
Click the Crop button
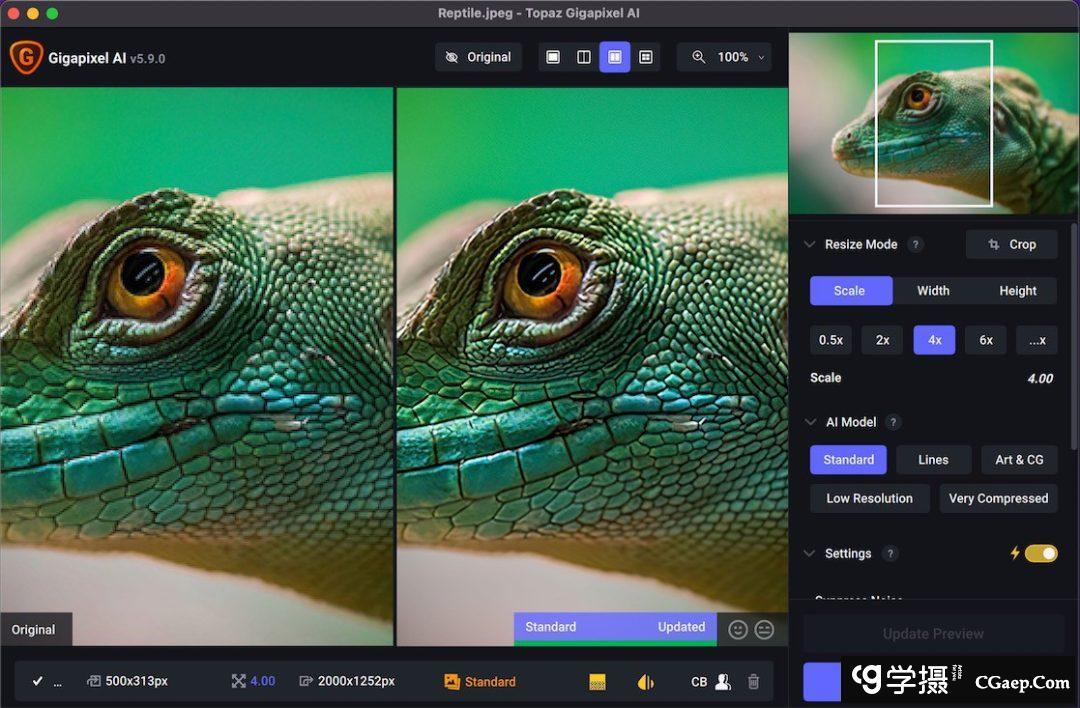tap(1011, 245)
